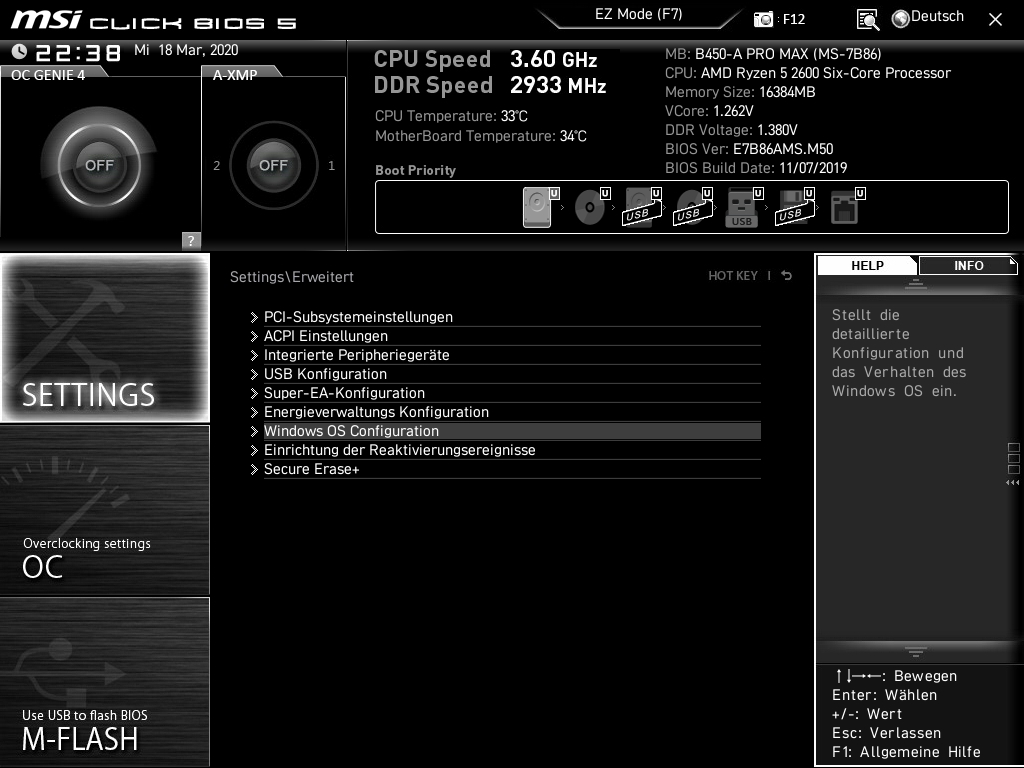The height and width of the screenshot is (768, 1024).
Task: Select the network boot device icon
Action: [x=844, y=207]
